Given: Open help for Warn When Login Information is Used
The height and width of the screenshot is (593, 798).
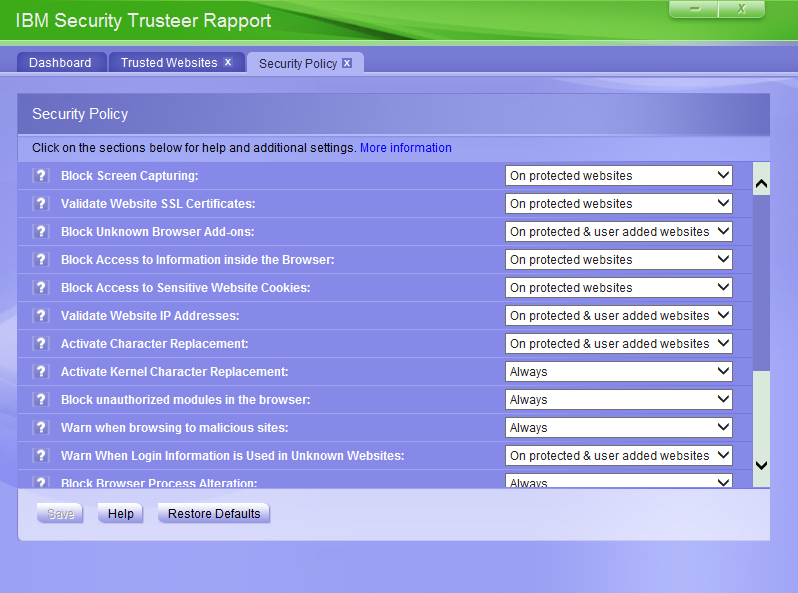Looking at the screenshot, I should [41, 456].
